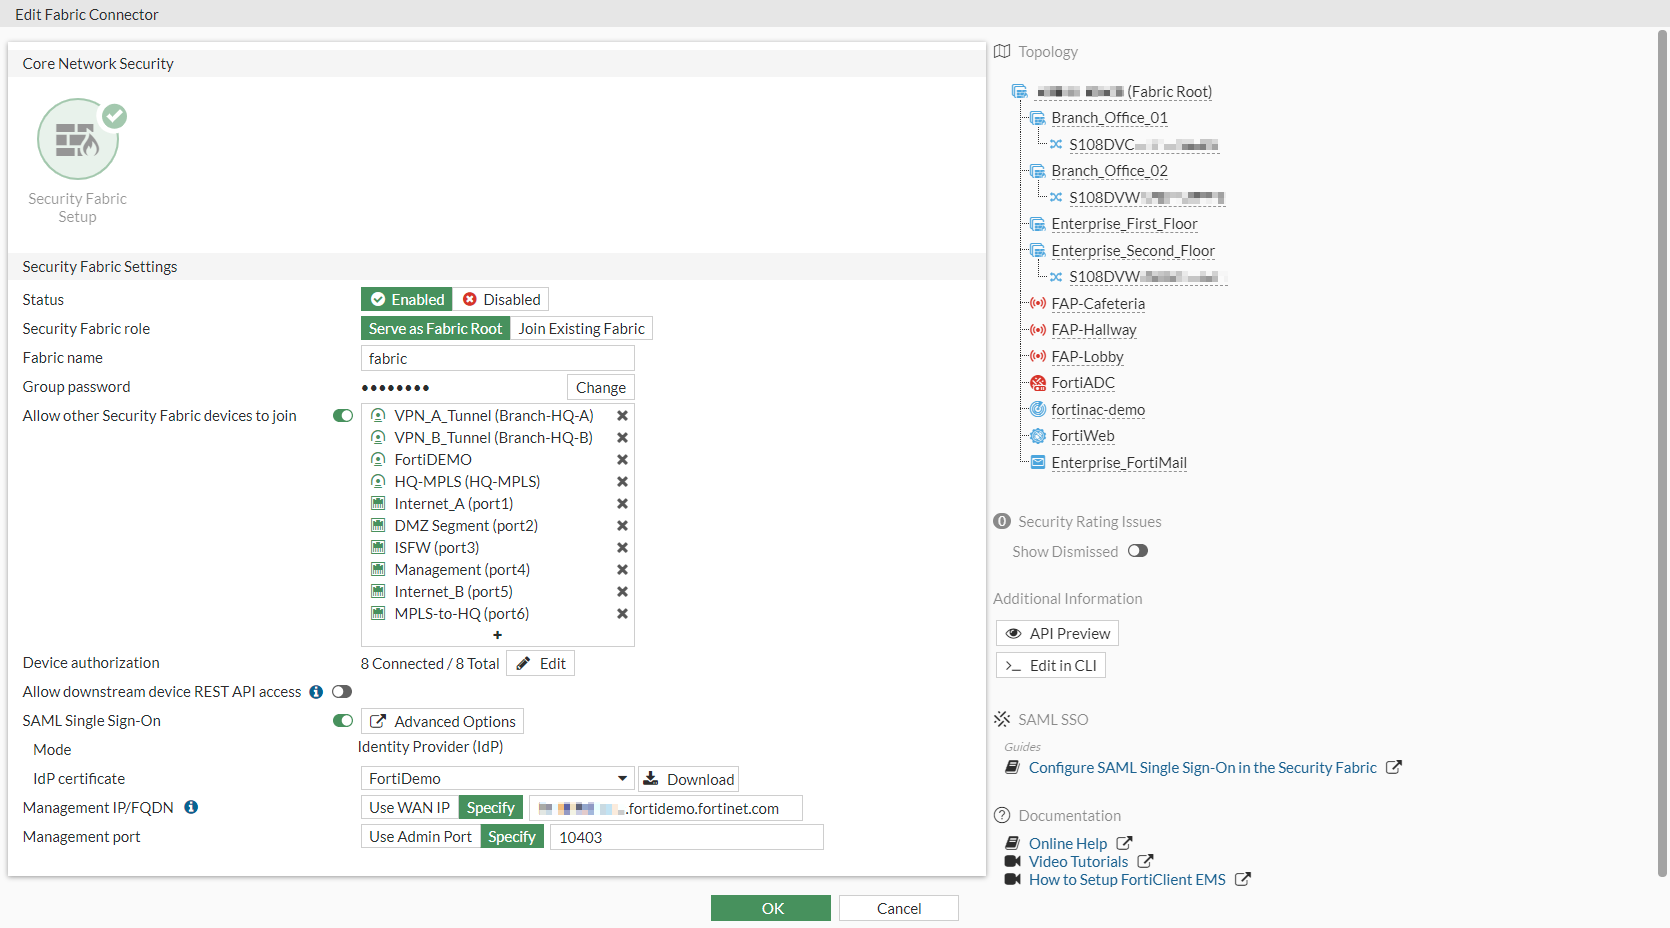The height and width of the screenshot is (928, 1670).
Task: Click the Enterprise_FortiMail device icon
Action: tap(1038, 462)
